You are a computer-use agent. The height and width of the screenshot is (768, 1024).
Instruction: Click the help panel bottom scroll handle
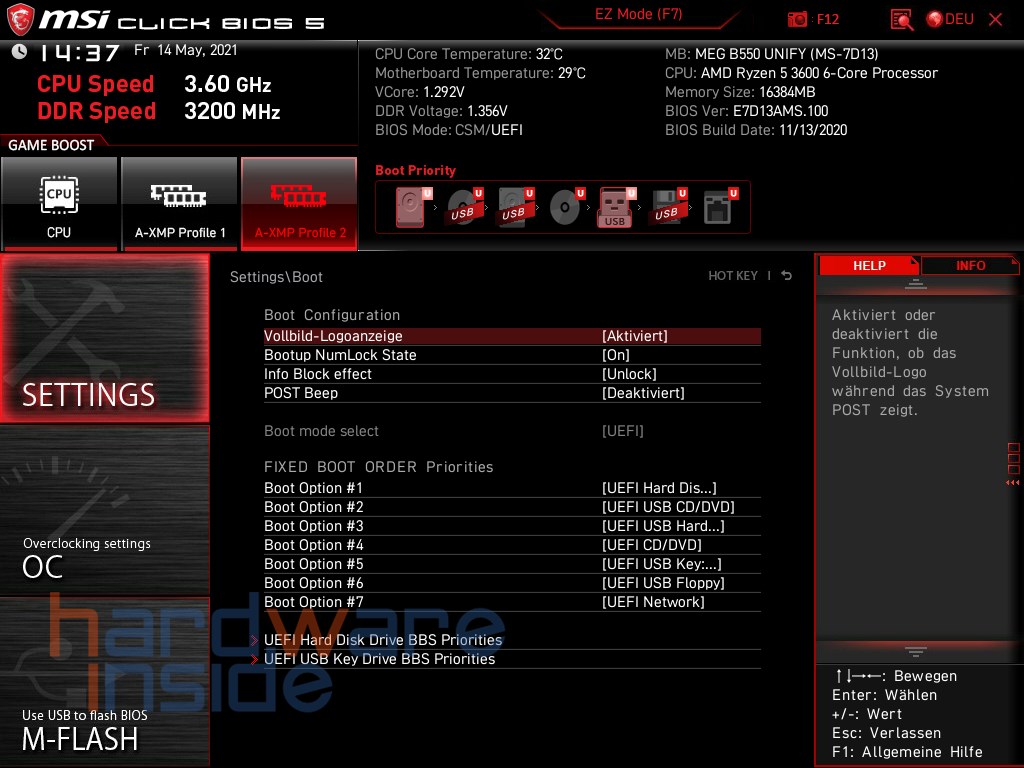(x=916, y=651)
